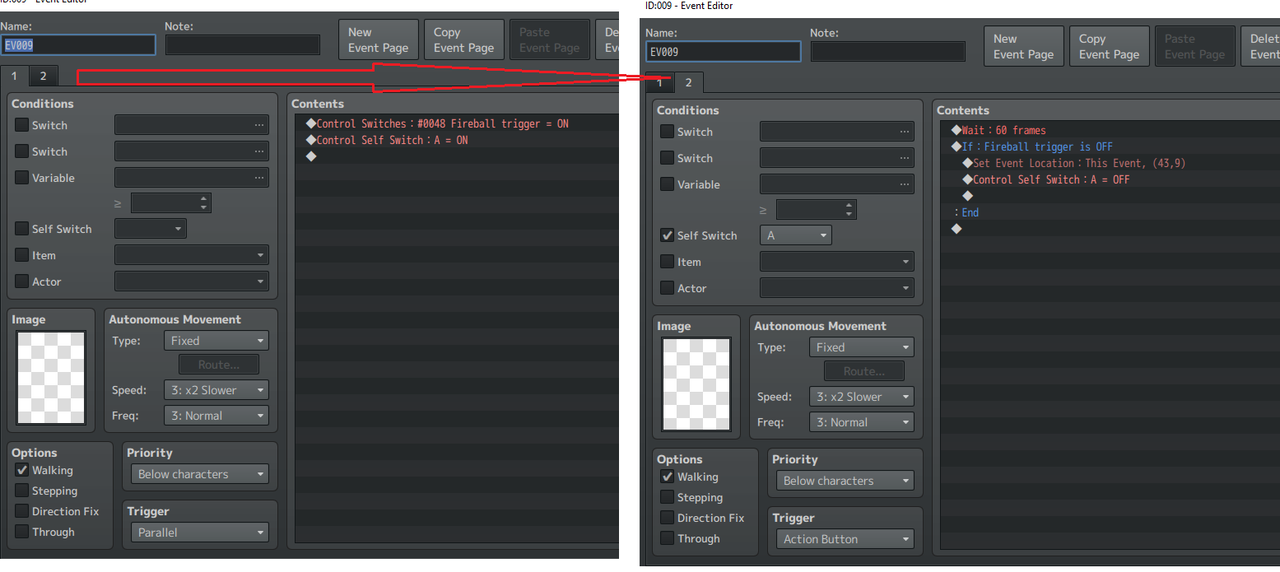This screenshot has height=572, width=1280.
Task: Open Trigger dropdown showing Parallel
Action: [199, 532]
